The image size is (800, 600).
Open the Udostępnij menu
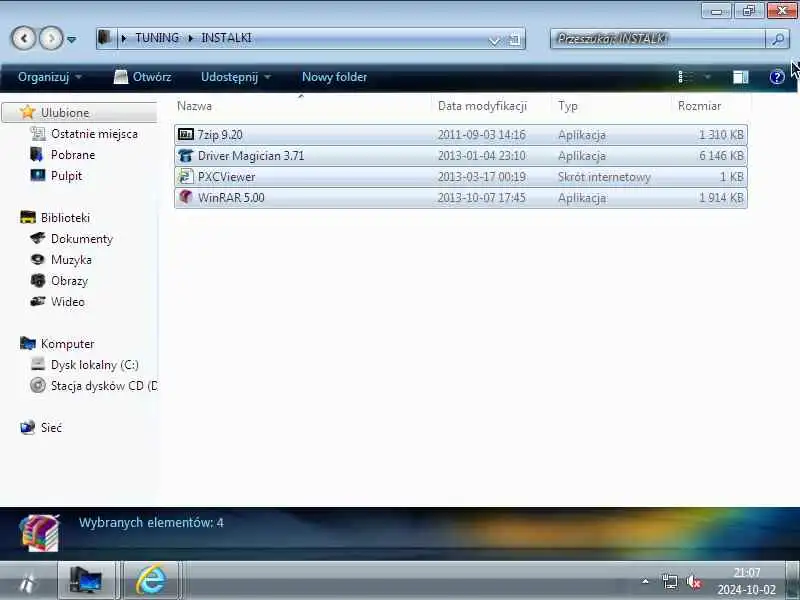click(x=235, y=77)
